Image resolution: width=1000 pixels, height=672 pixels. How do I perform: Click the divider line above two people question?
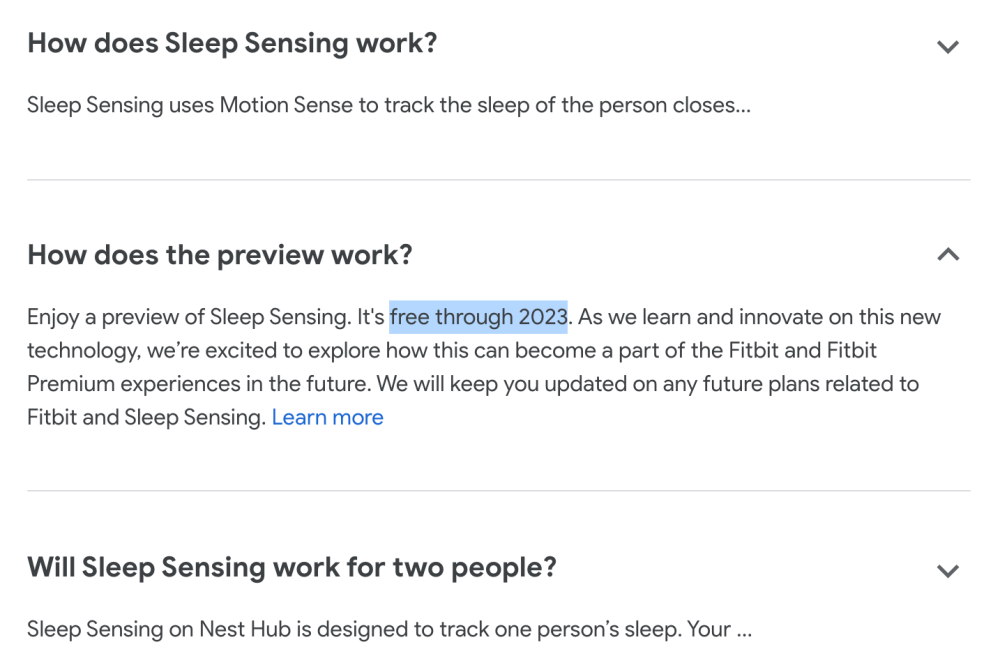498,491
